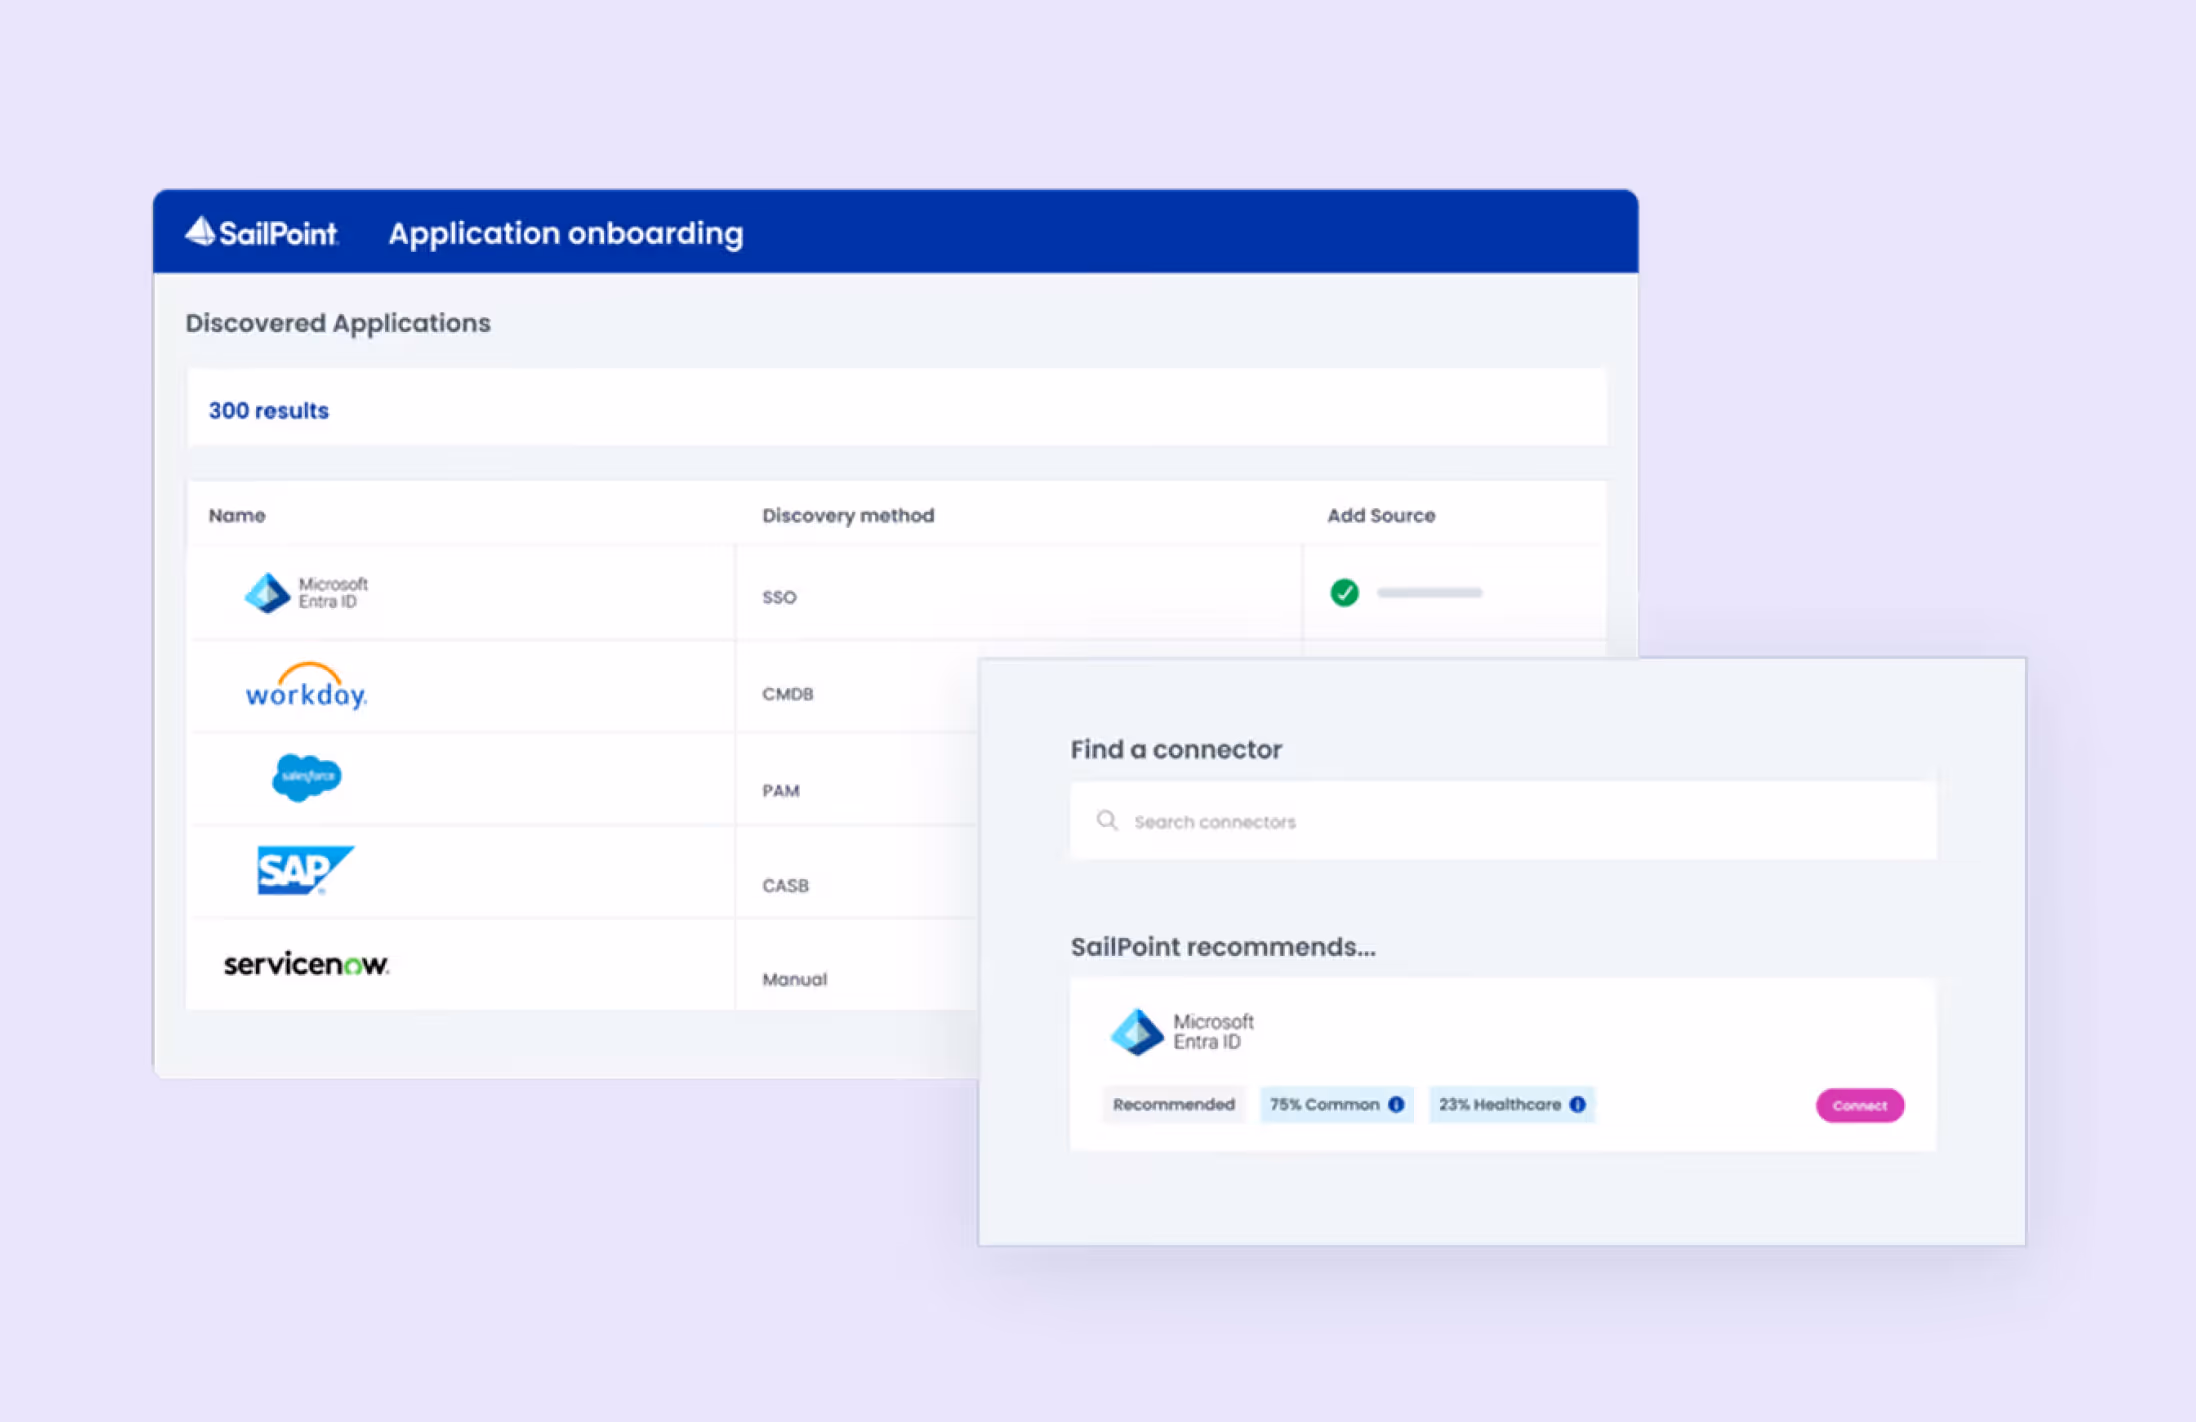The width and height of the screenshot is (2196, 1422).
Task: Select the Application onboarding header title
Action: click(566, 232)
